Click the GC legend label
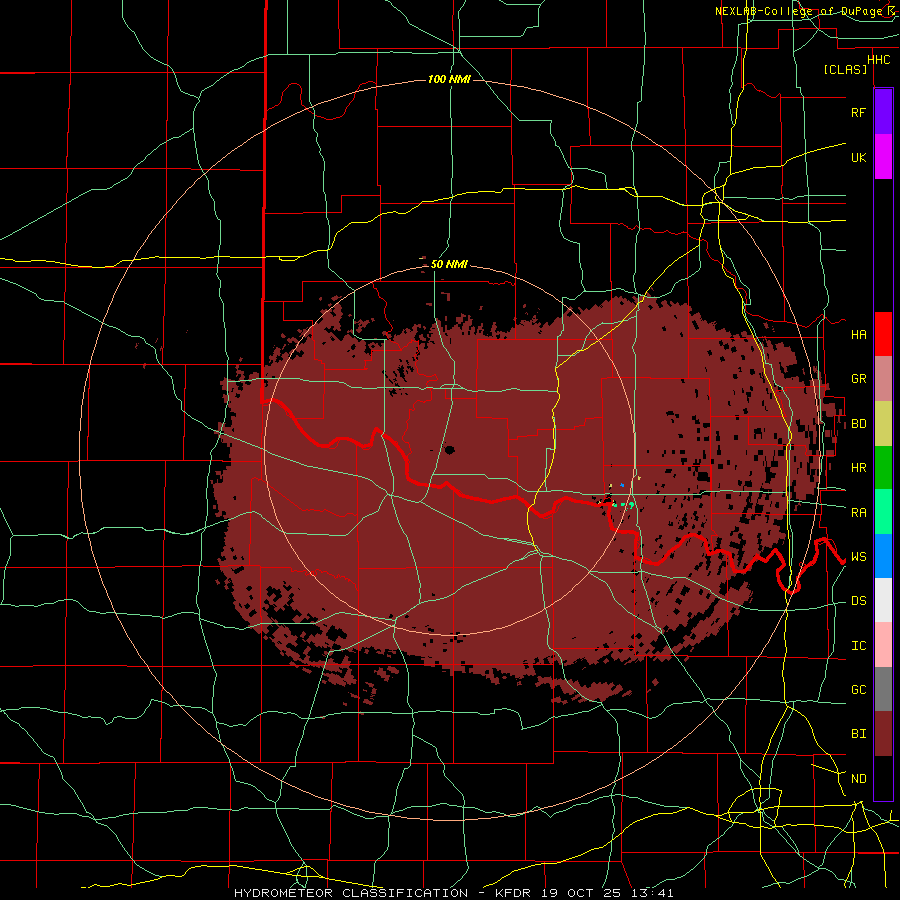Screen dimensions: 900x900 858,690
